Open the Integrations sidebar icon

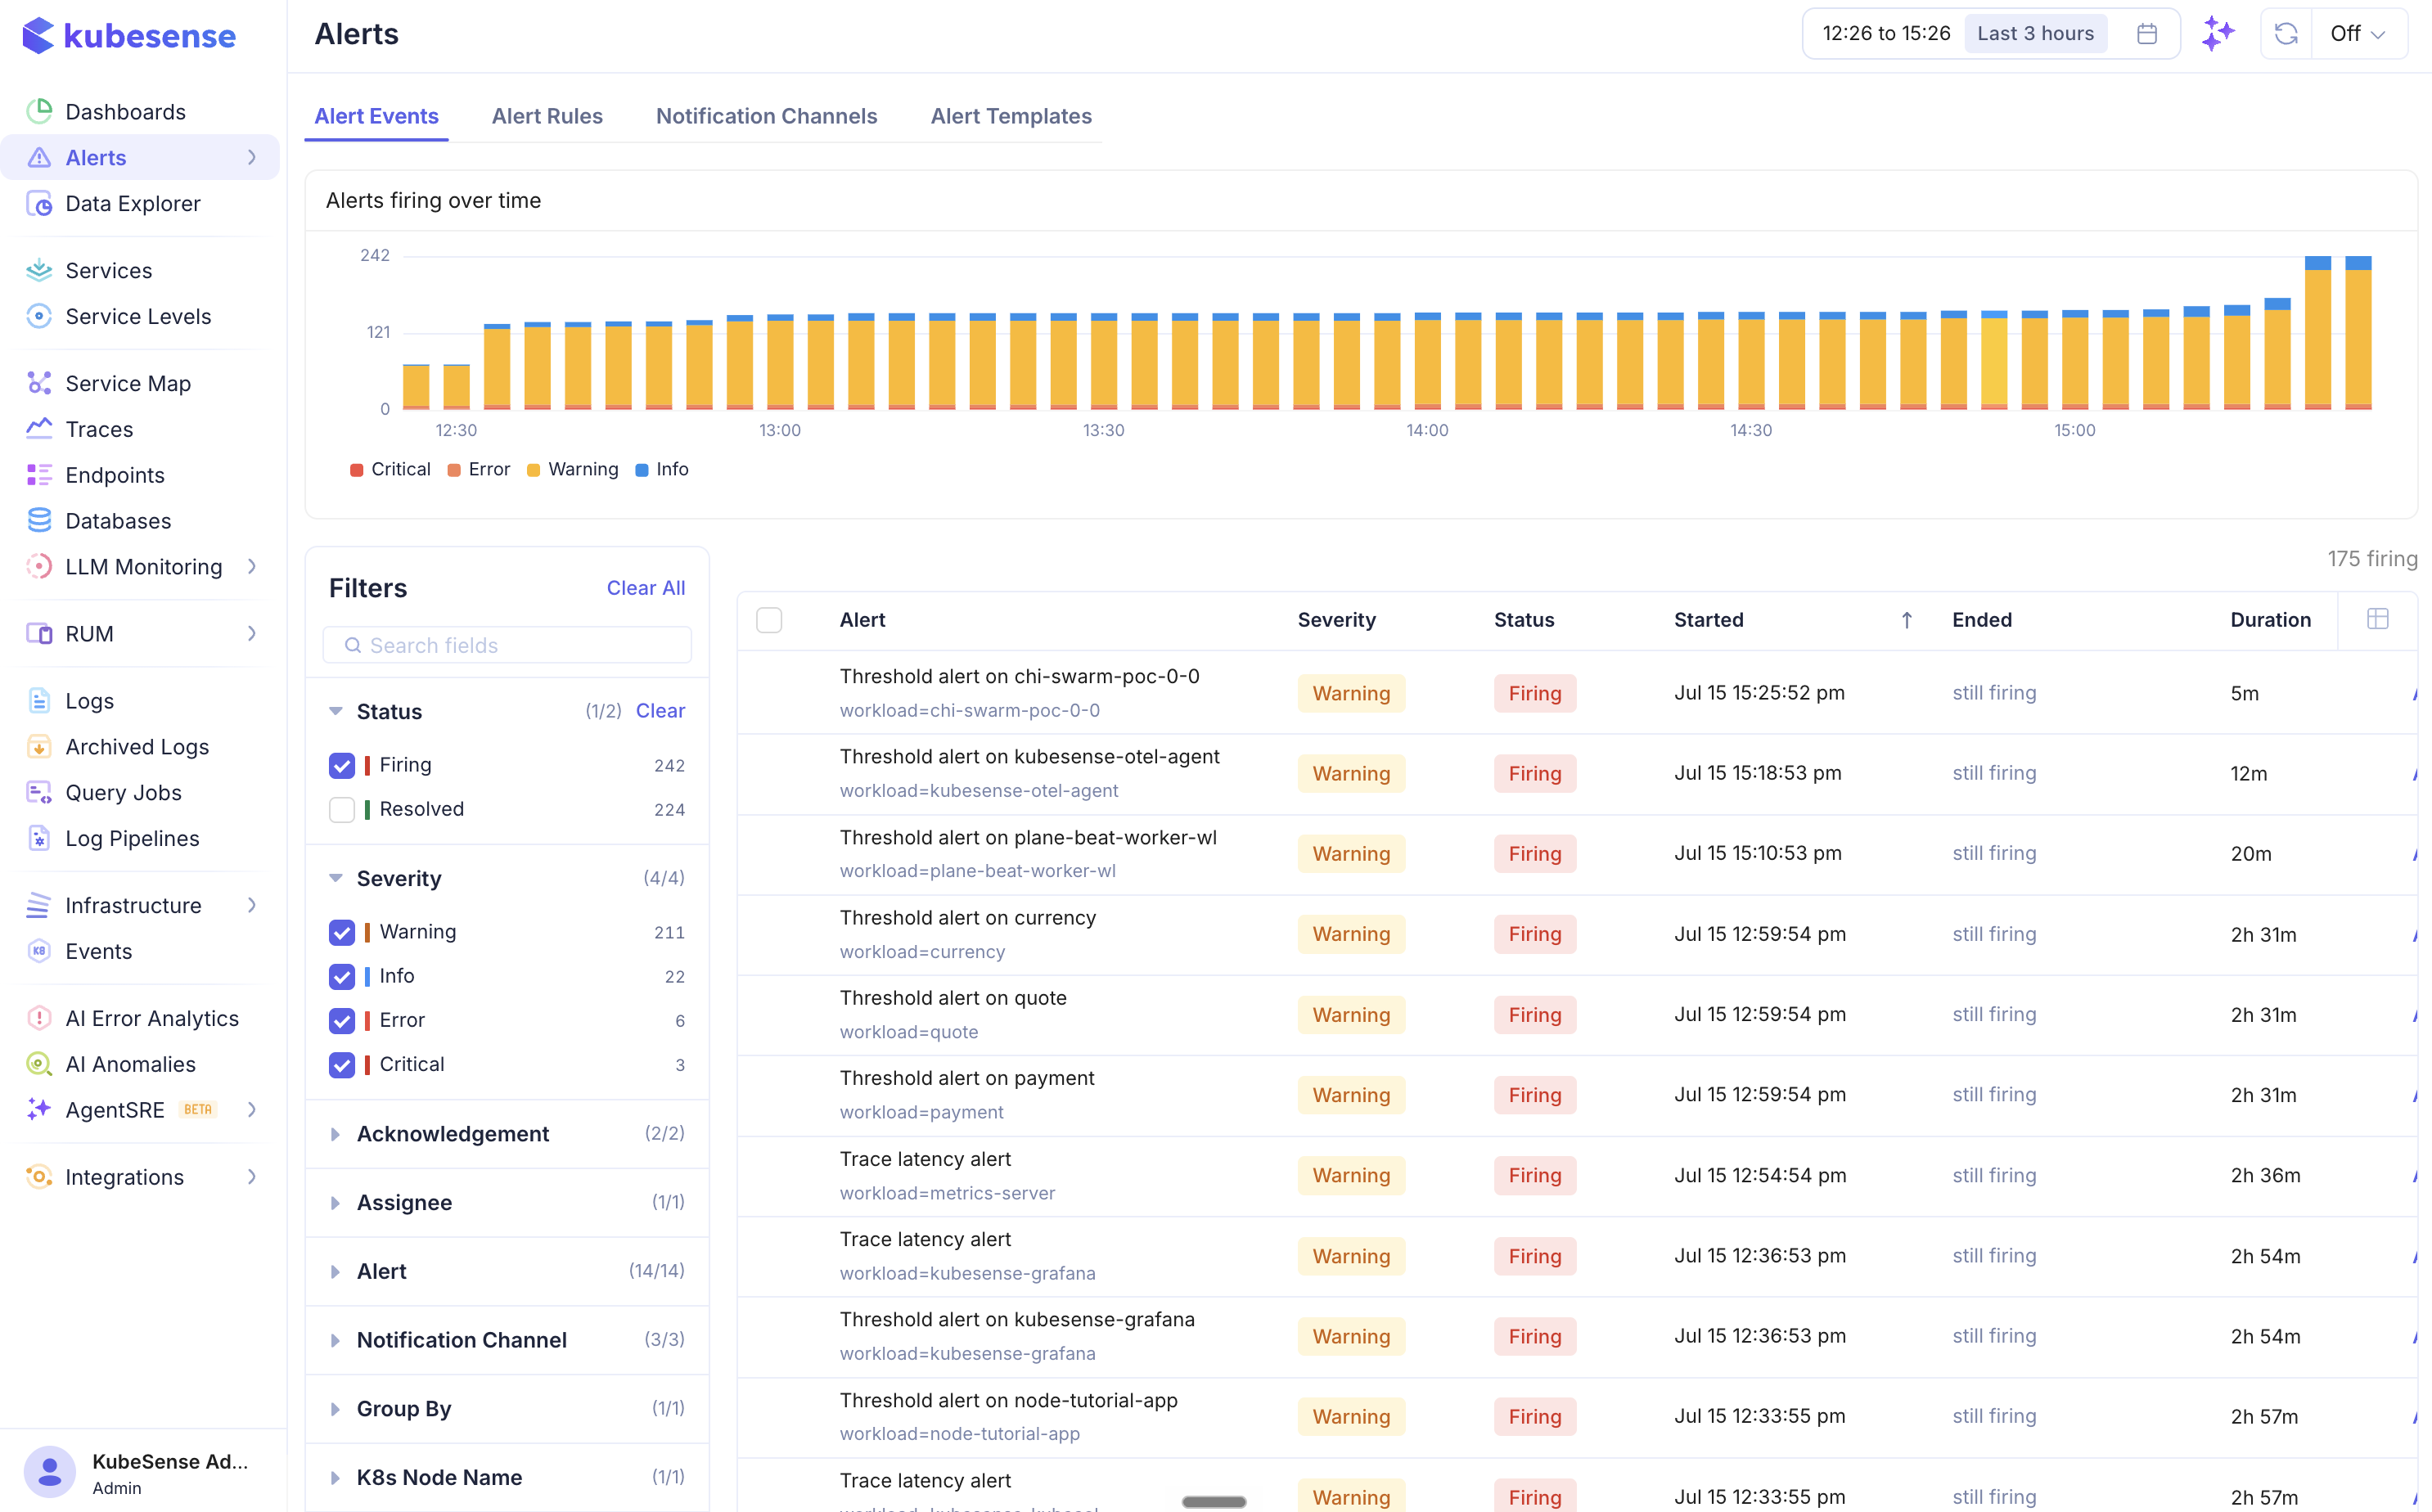click(x=39, y=1176)
